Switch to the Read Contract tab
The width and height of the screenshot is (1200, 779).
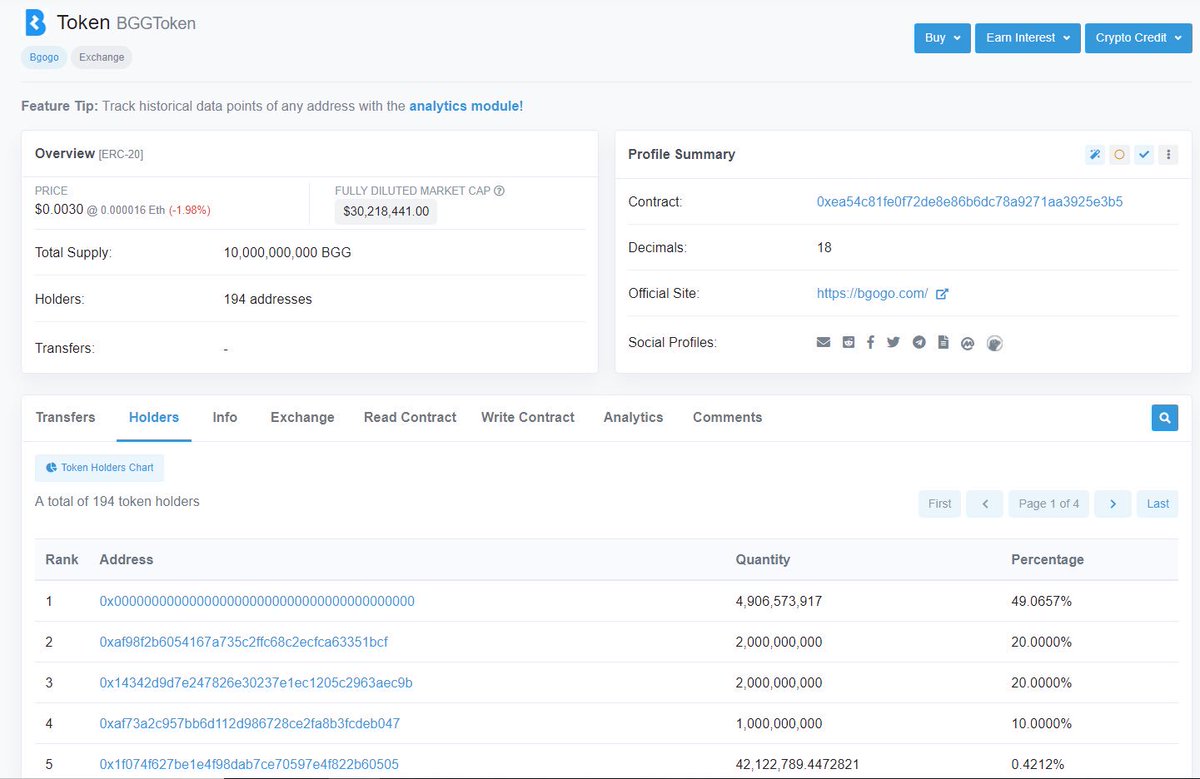[410, 417]
